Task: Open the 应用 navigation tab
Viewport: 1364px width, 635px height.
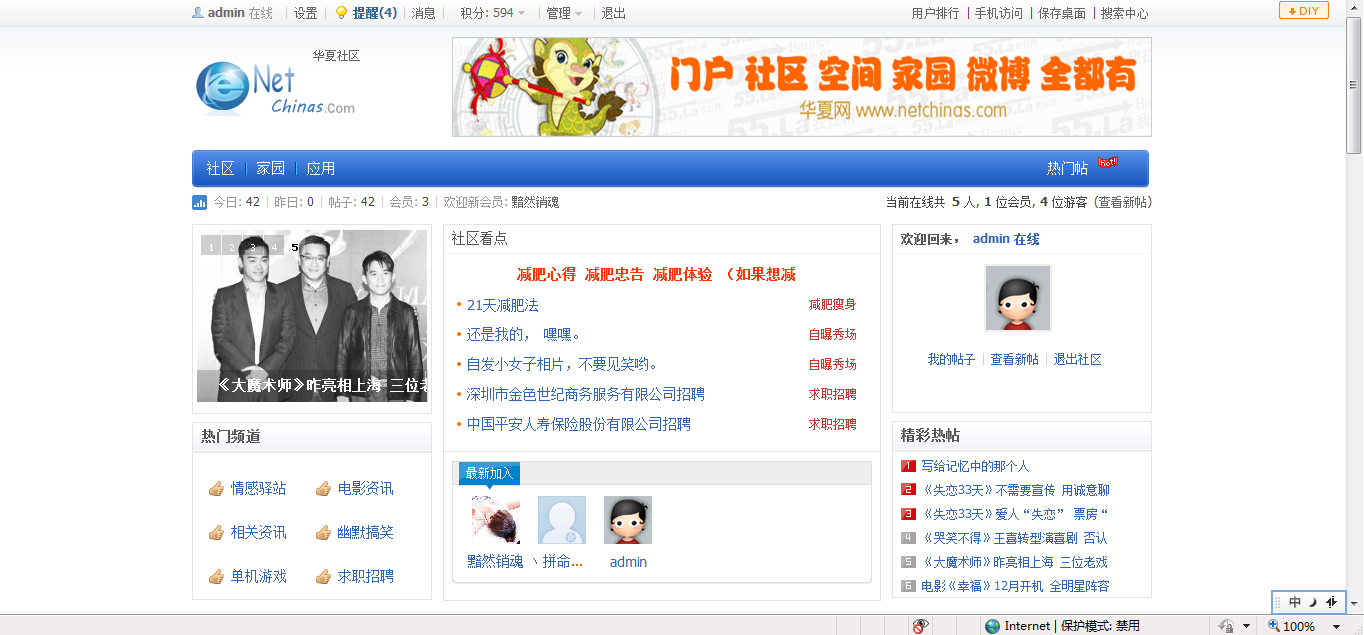Action: click(320, 169)
